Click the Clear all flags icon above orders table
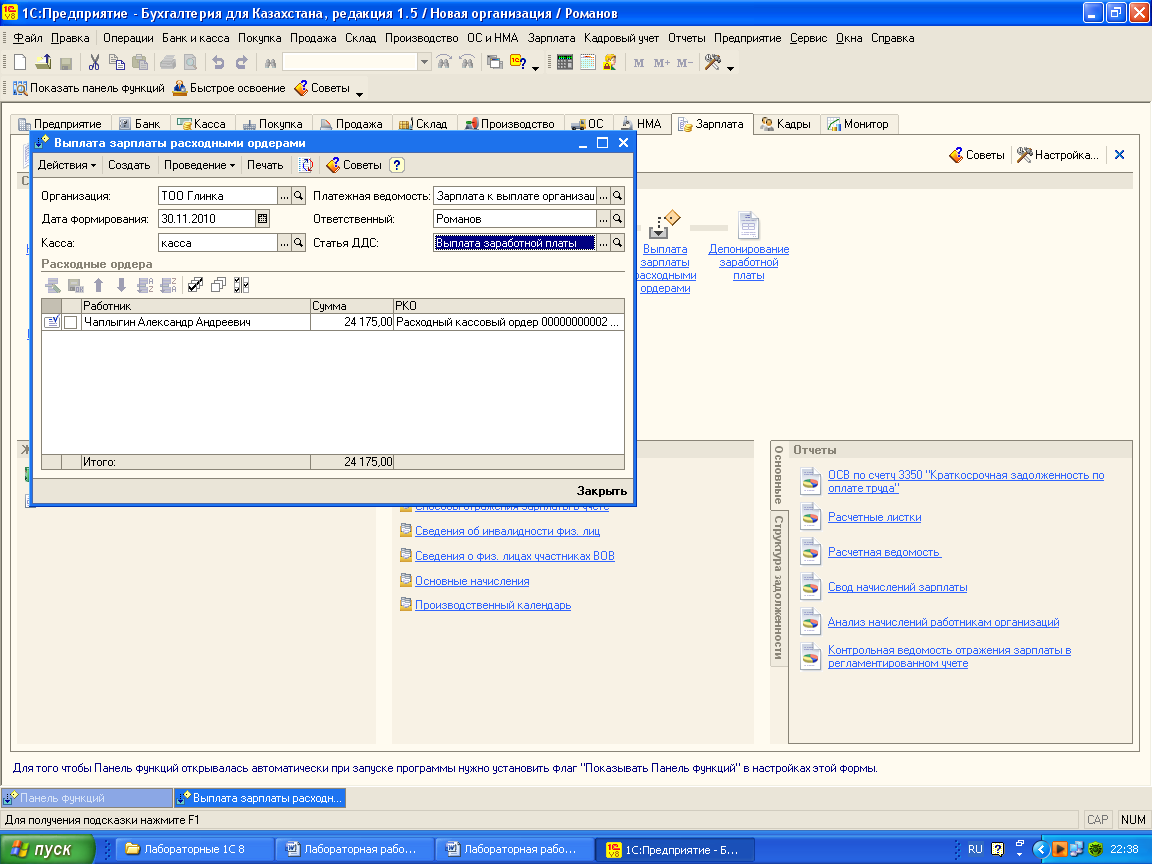Image resolution: width=1152 pixels, height=864 pixels. (218, 285)
